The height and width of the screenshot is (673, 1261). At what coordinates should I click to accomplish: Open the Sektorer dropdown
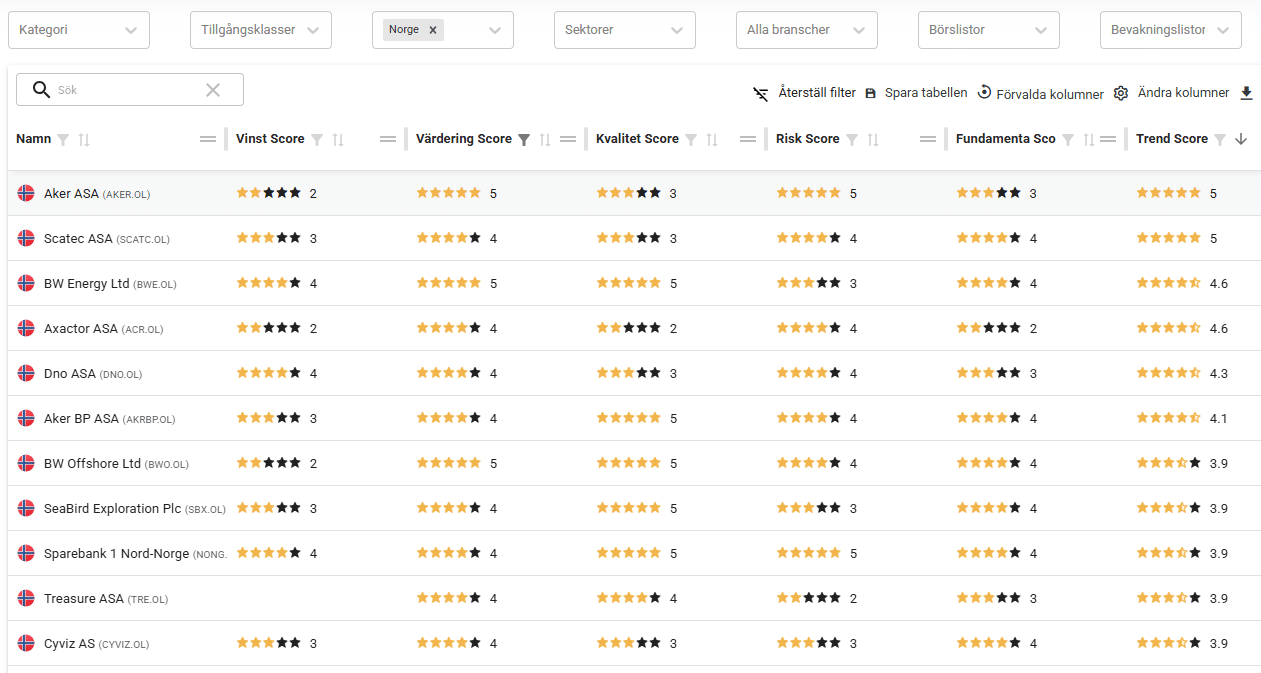(624, 30)
